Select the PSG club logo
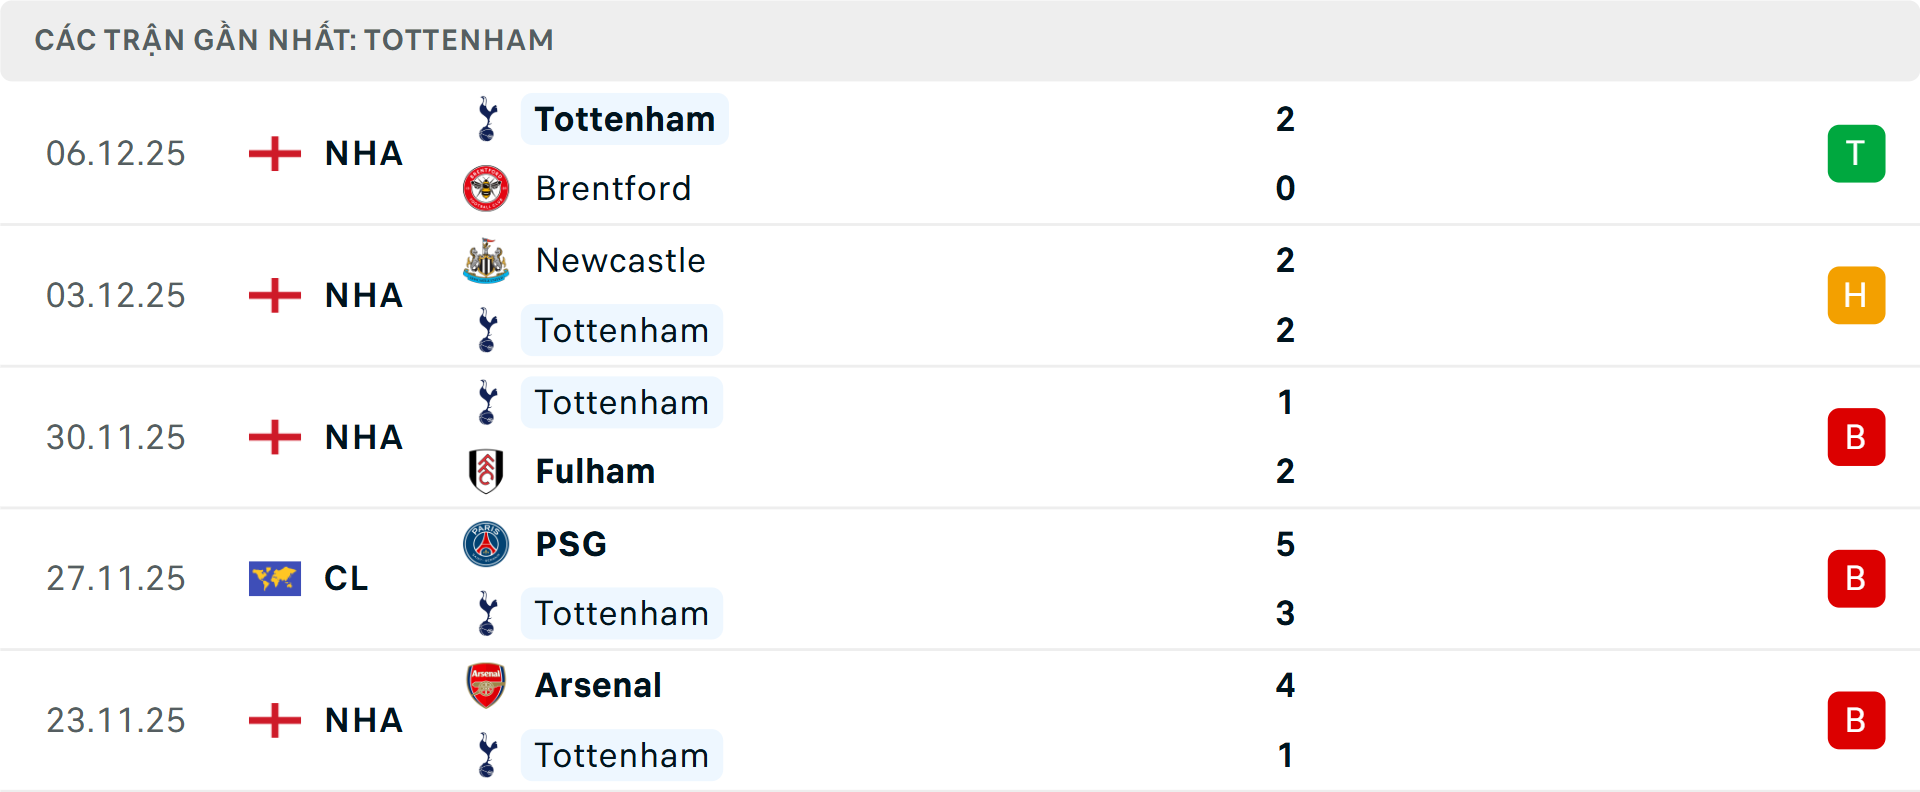 [486, 545]
